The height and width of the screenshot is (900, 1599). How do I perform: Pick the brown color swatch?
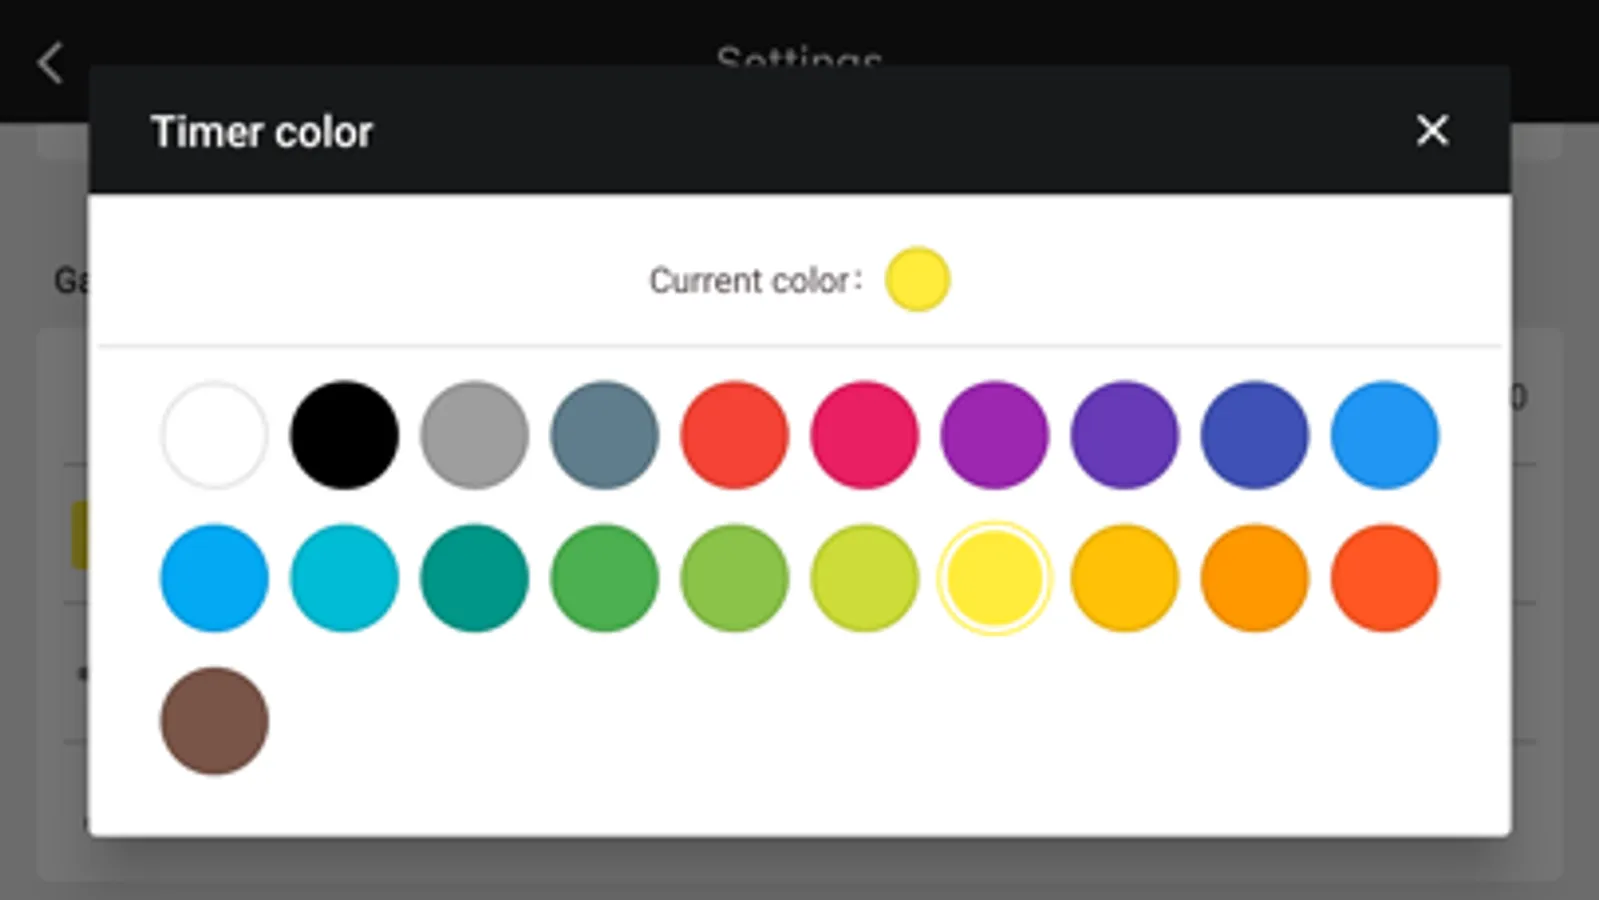click(x=214, y=721)
